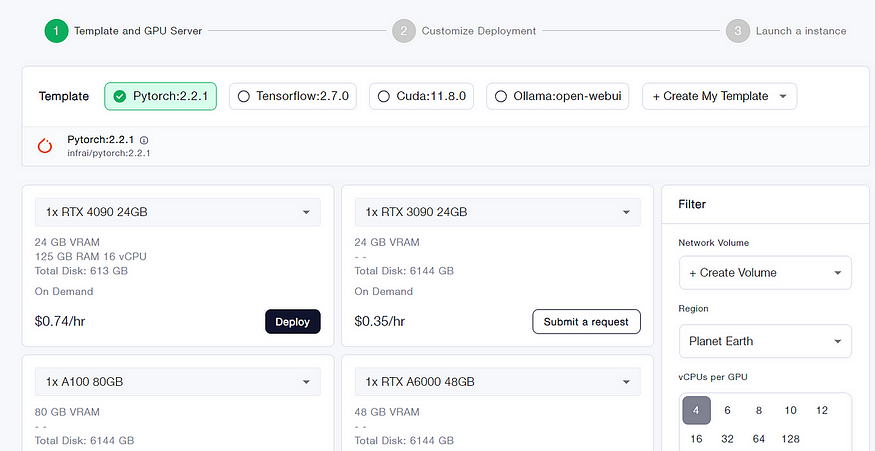875x451 pixels.
Task: Set vCPUs per GPU to 16
Action: point(696,439)
